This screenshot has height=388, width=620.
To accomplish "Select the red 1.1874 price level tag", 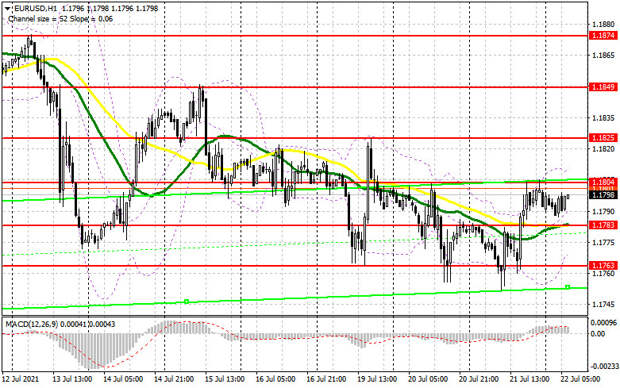I will click(x=603, y=36).
